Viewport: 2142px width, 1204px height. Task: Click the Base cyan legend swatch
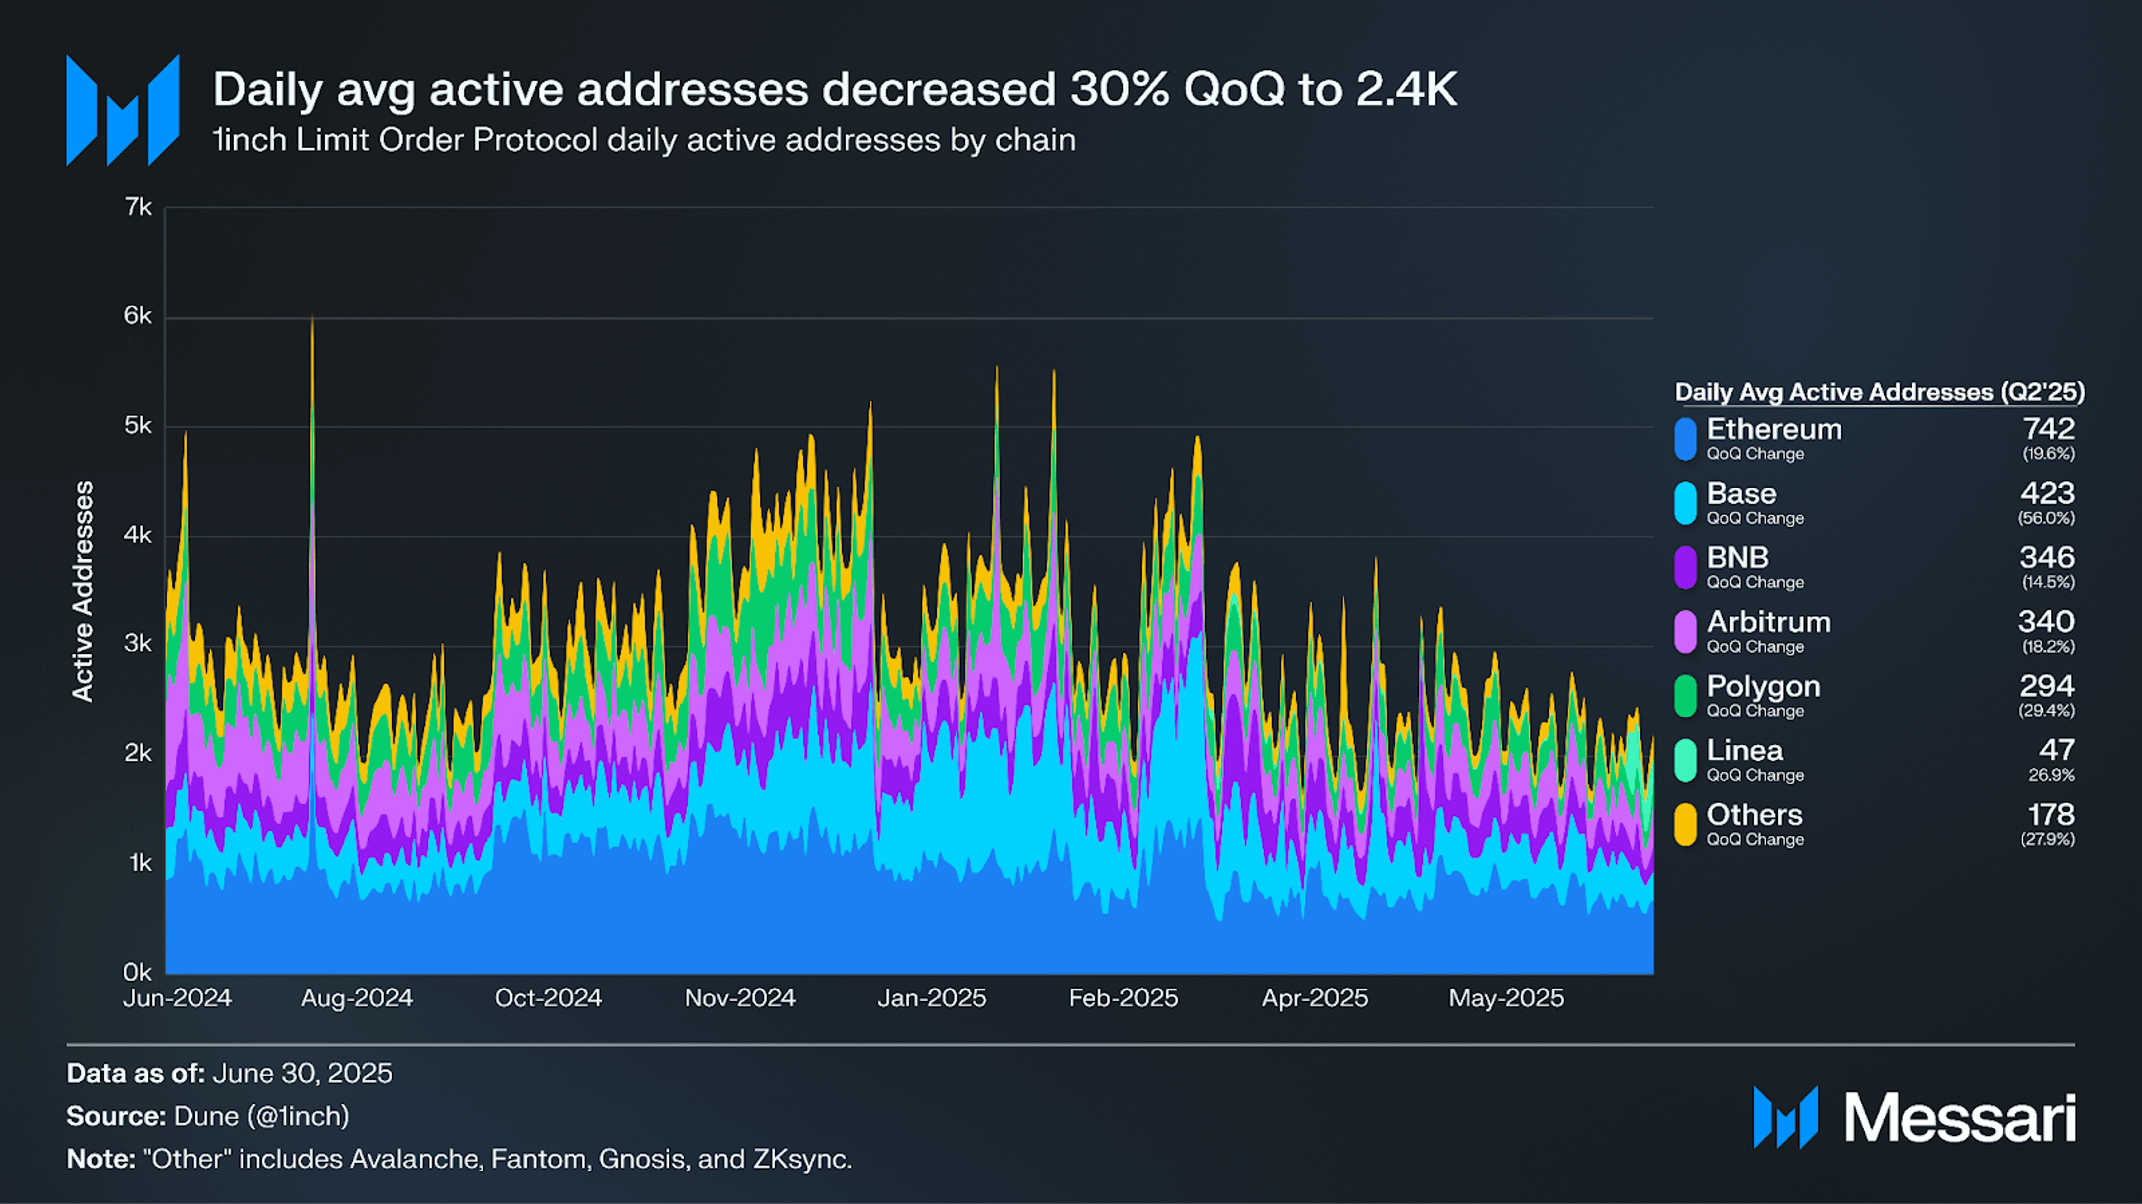1685,503
